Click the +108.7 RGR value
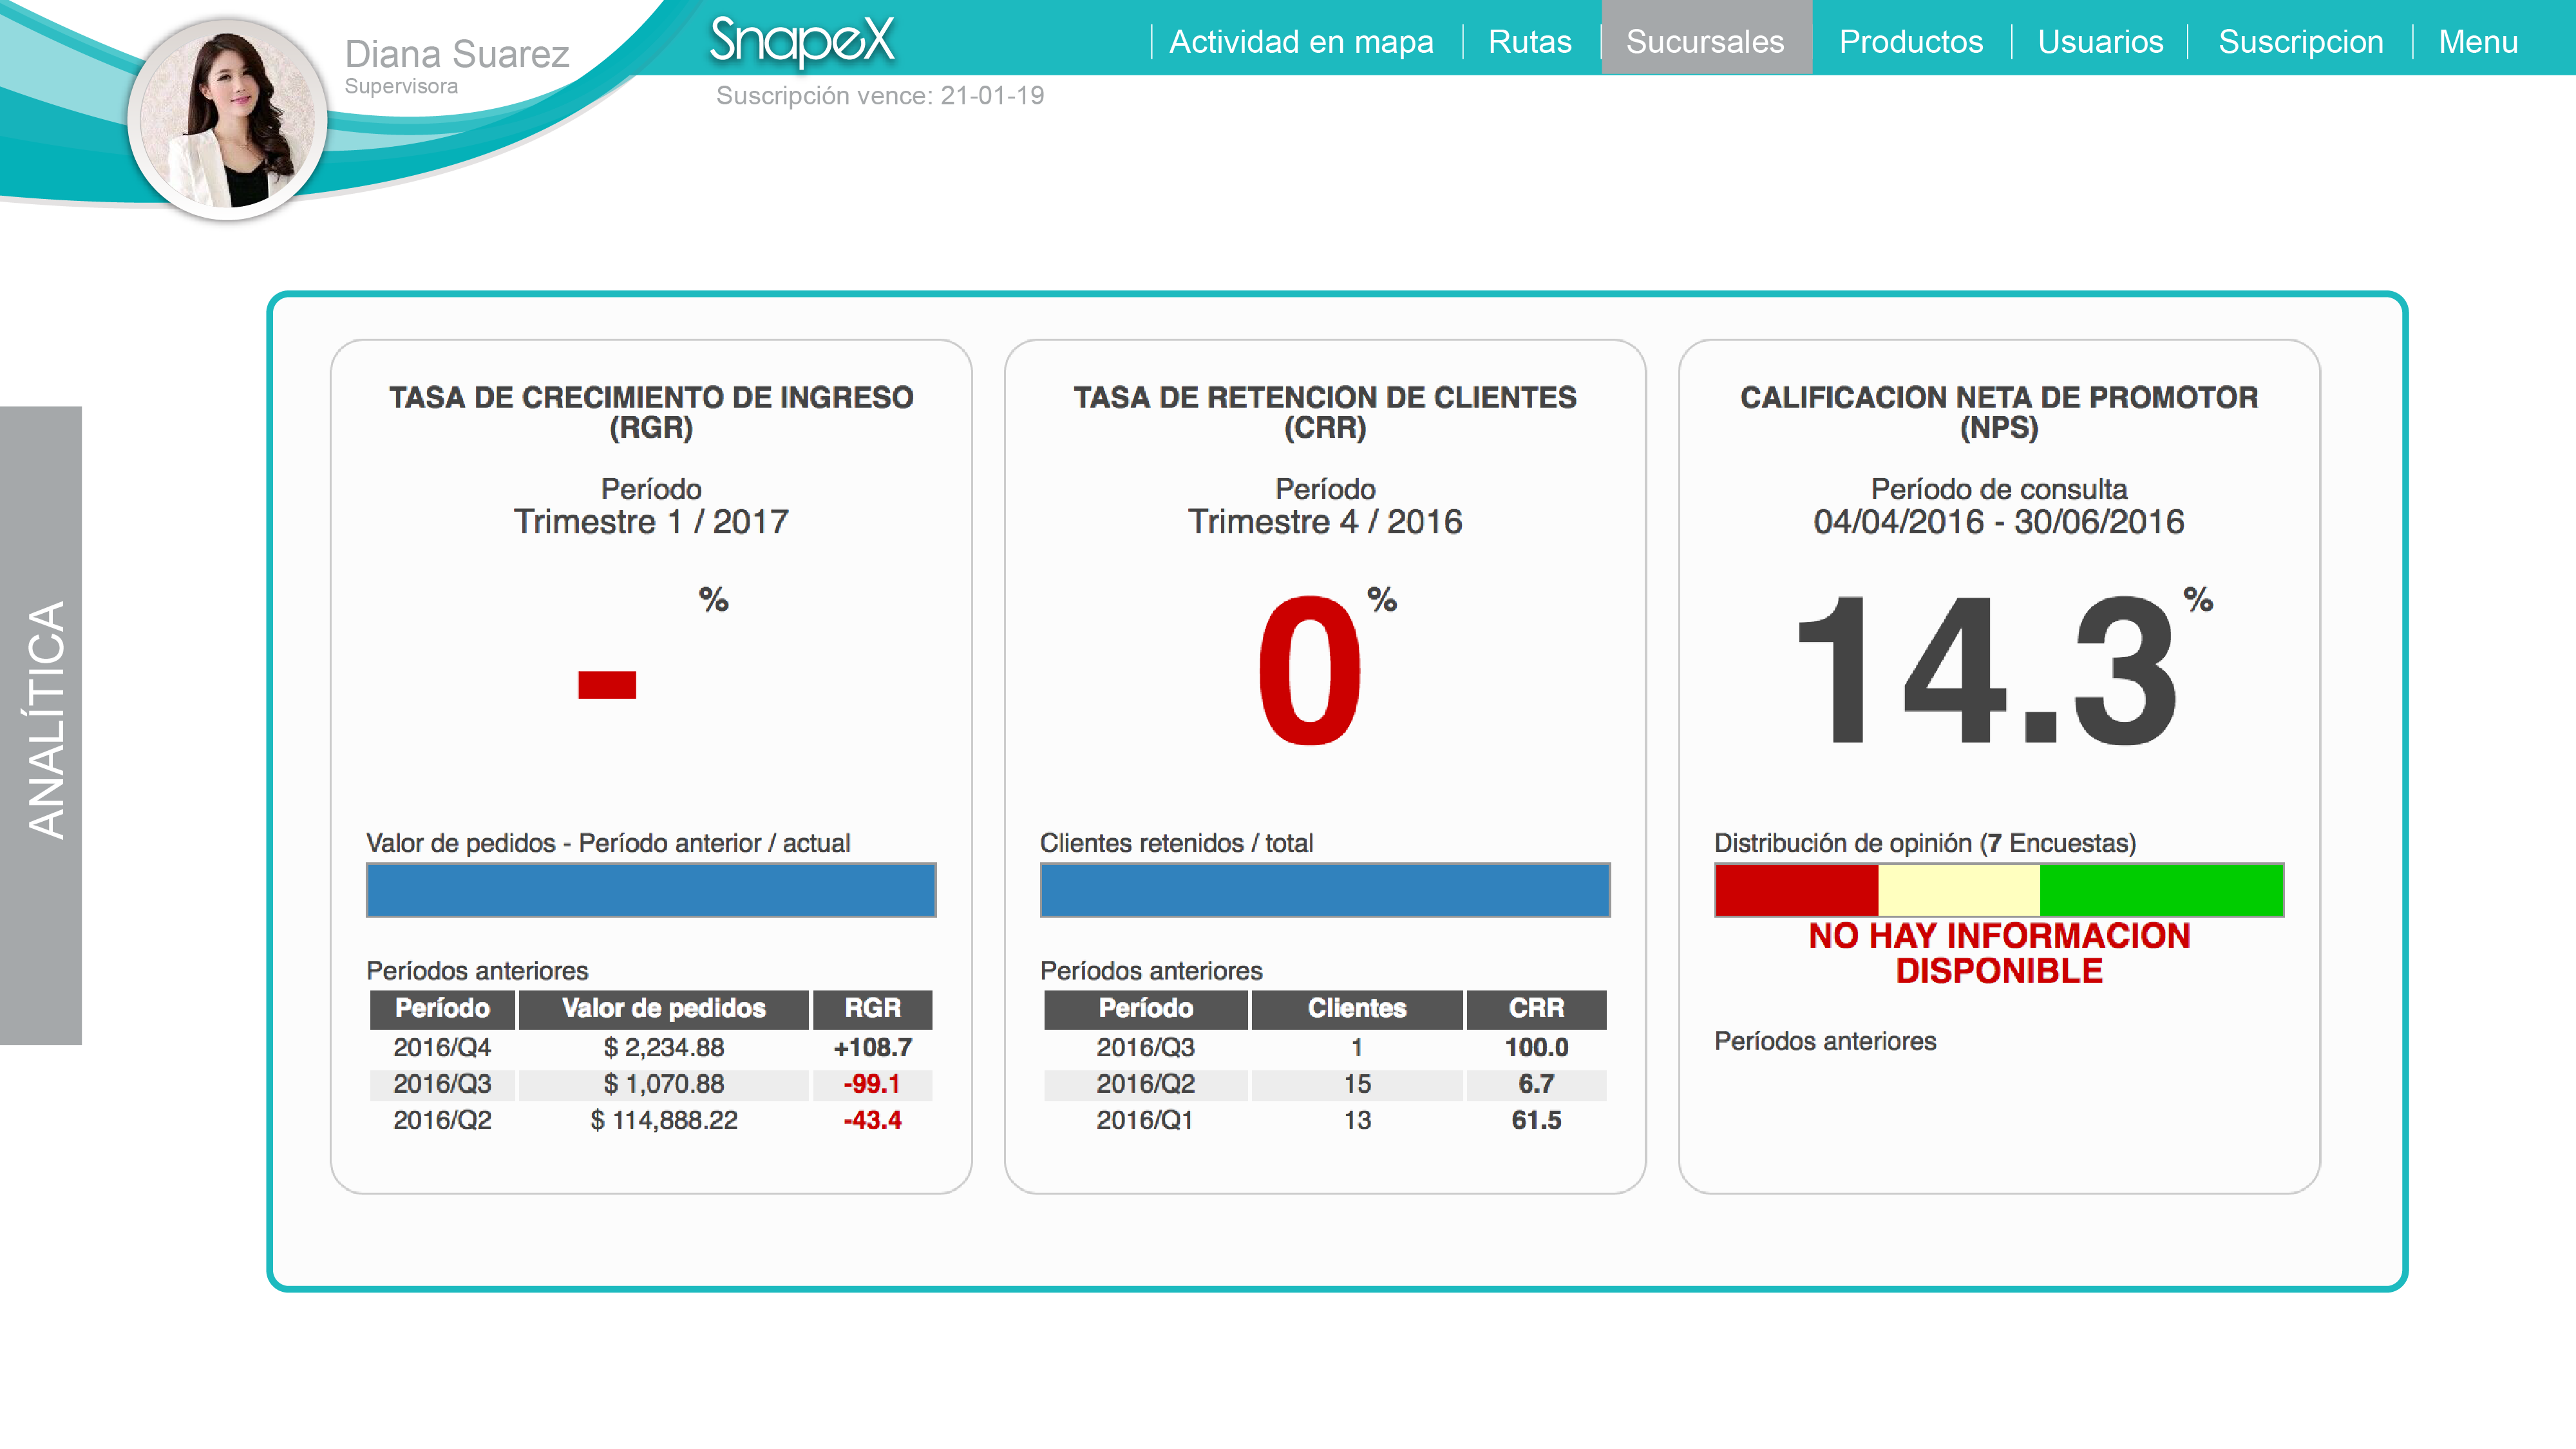 pos(872,1047)
